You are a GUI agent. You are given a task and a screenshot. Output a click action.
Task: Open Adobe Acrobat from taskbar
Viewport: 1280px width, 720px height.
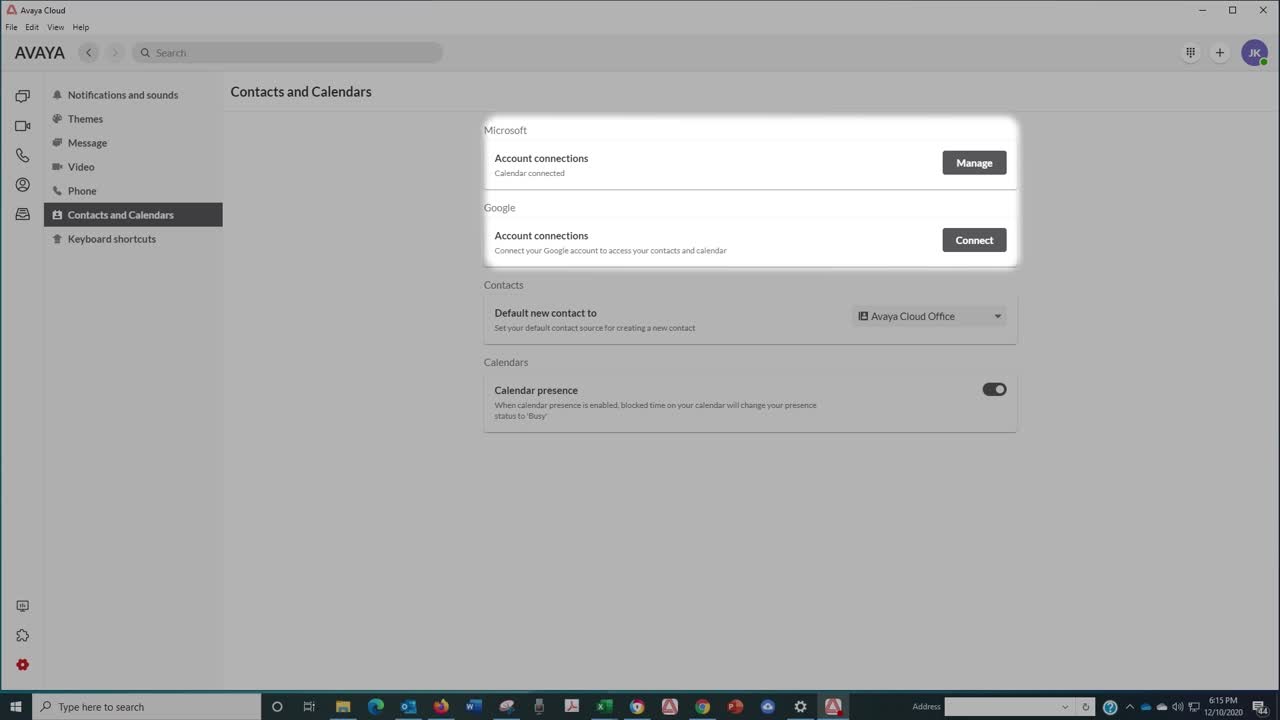[x=571, y=707]
